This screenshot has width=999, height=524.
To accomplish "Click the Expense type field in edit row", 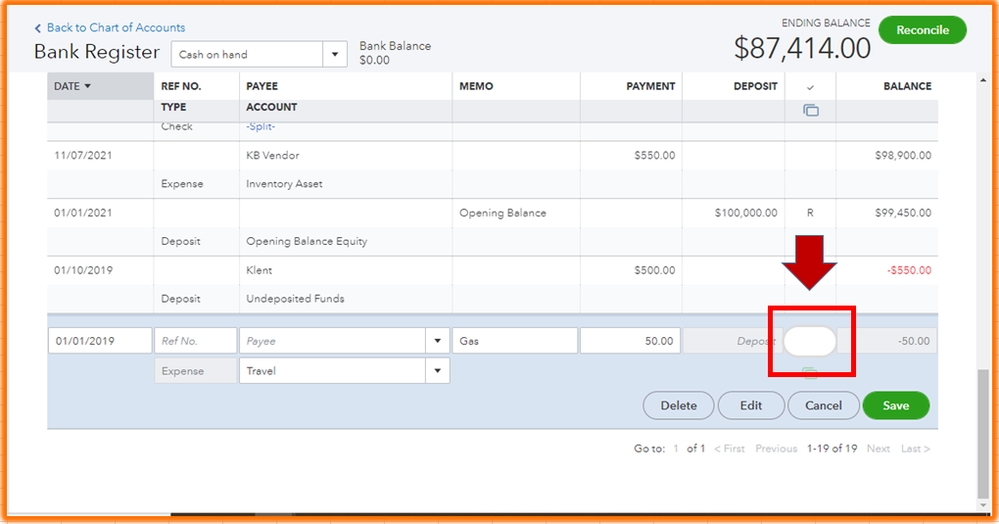I will 196,370.
